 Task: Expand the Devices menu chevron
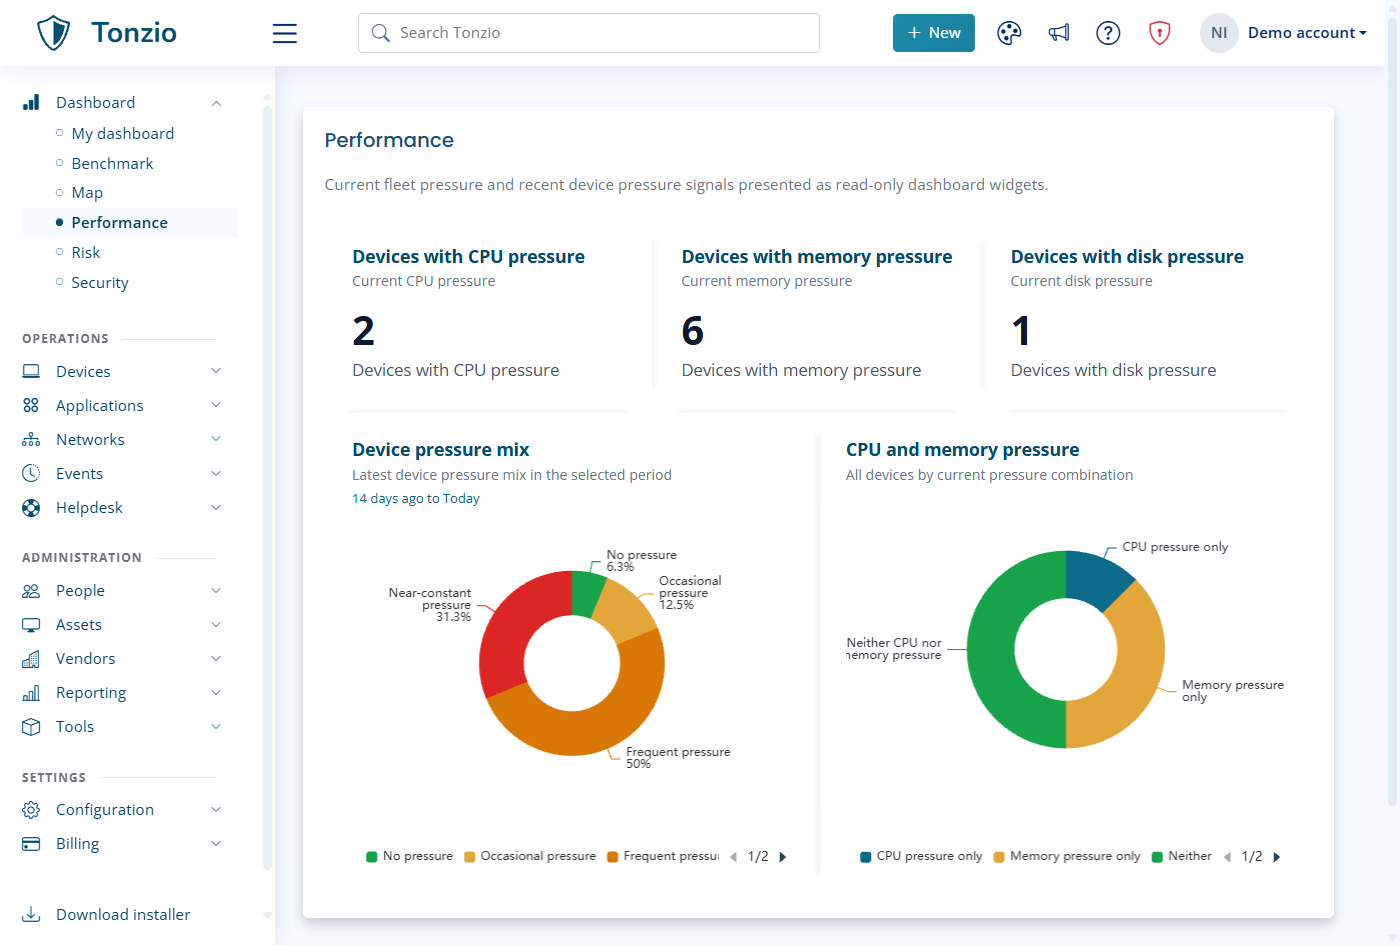tap(216, 371)
